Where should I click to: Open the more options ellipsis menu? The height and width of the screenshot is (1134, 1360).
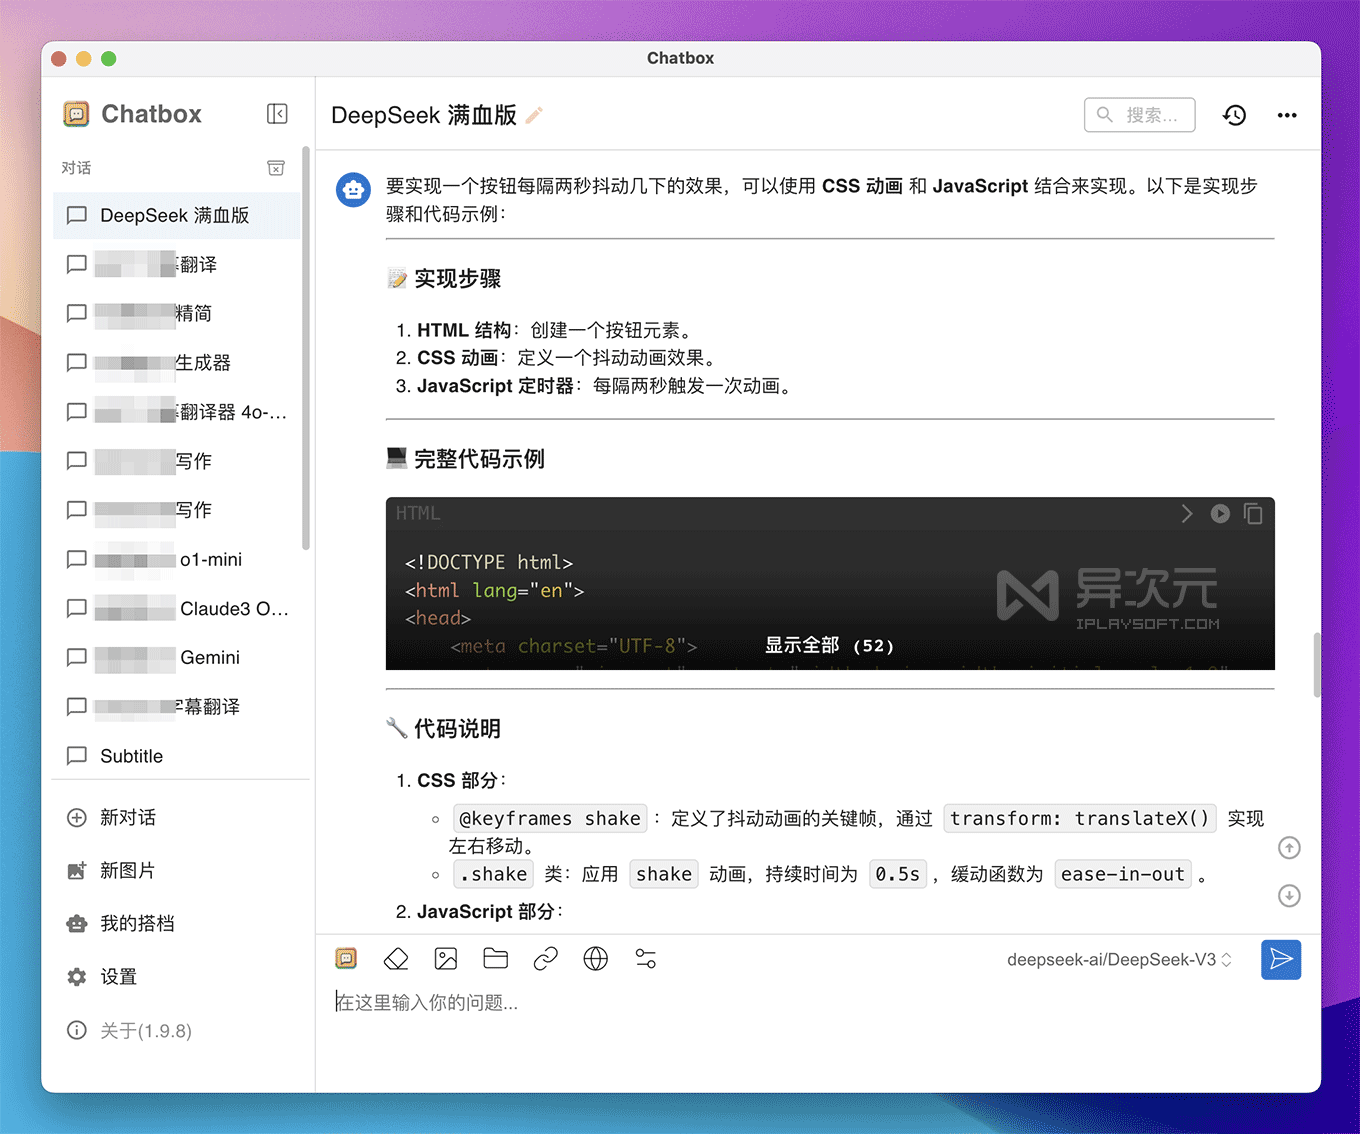coord(1287,115)
